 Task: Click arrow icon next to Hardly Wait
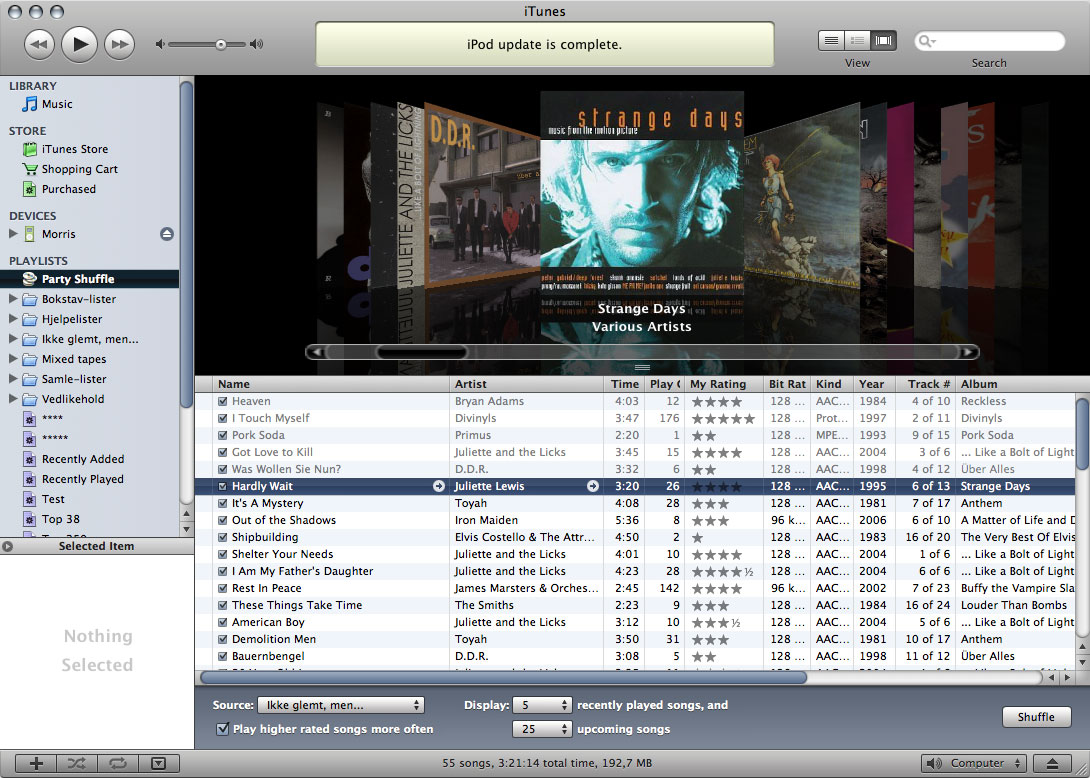coord(439,486)
